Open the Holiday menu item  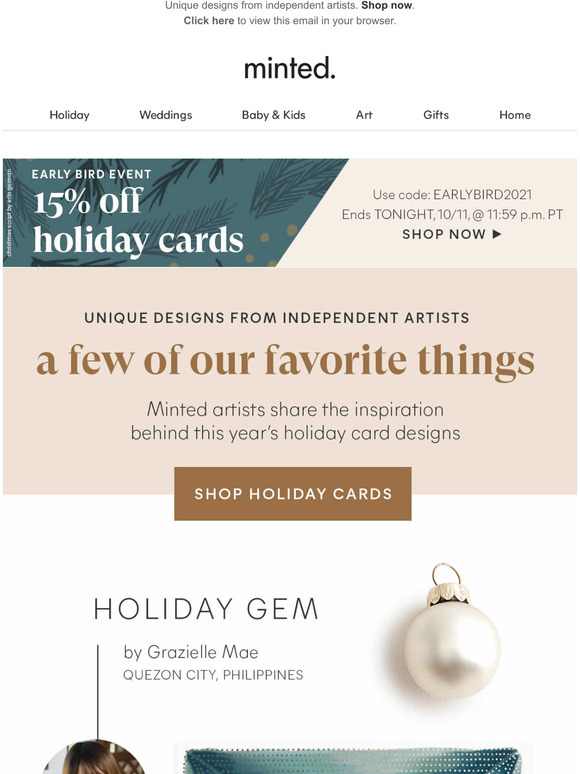pyautogui.click(x=69, y=115)
